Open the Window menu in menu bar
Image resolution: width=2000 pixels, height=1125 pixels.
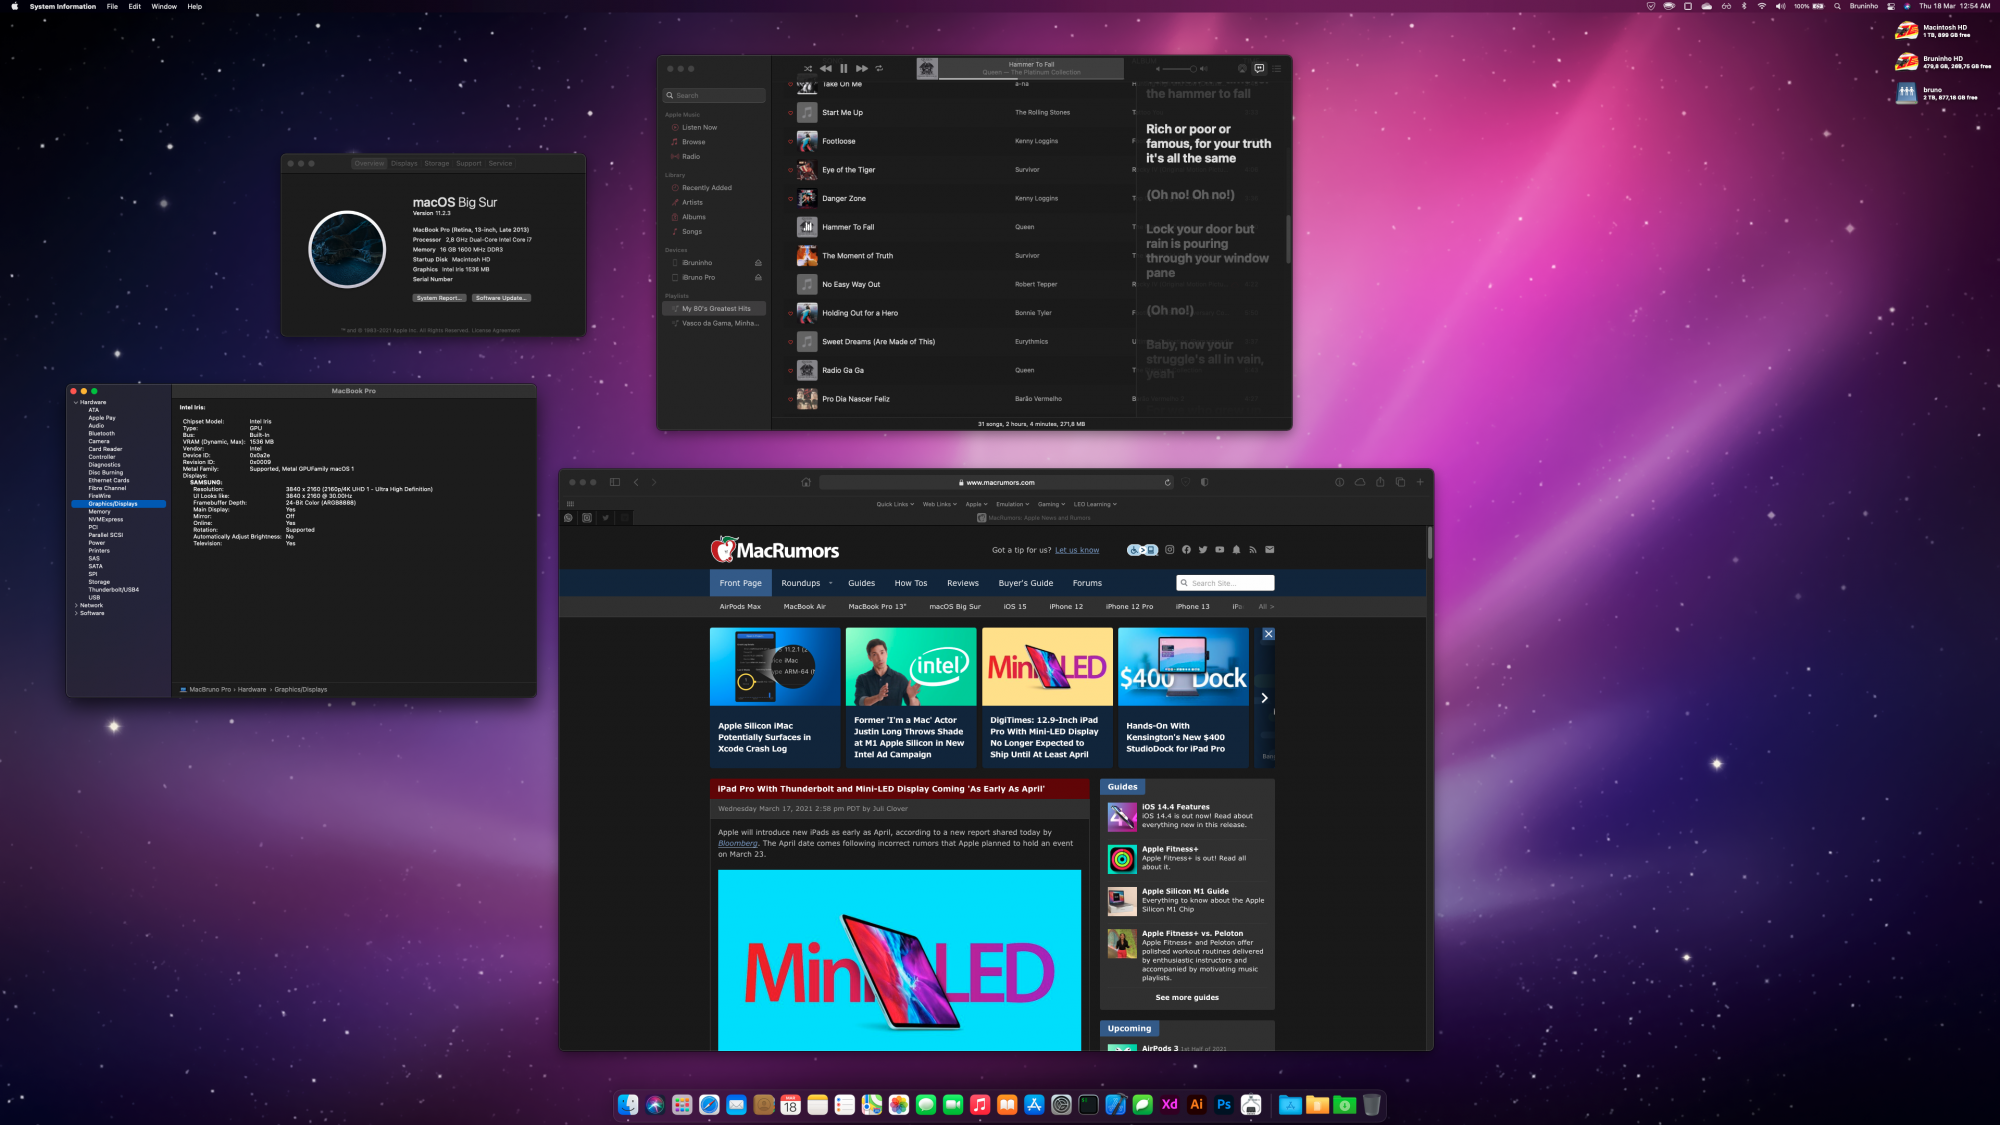pyautogui.click(x=164, y=6)
